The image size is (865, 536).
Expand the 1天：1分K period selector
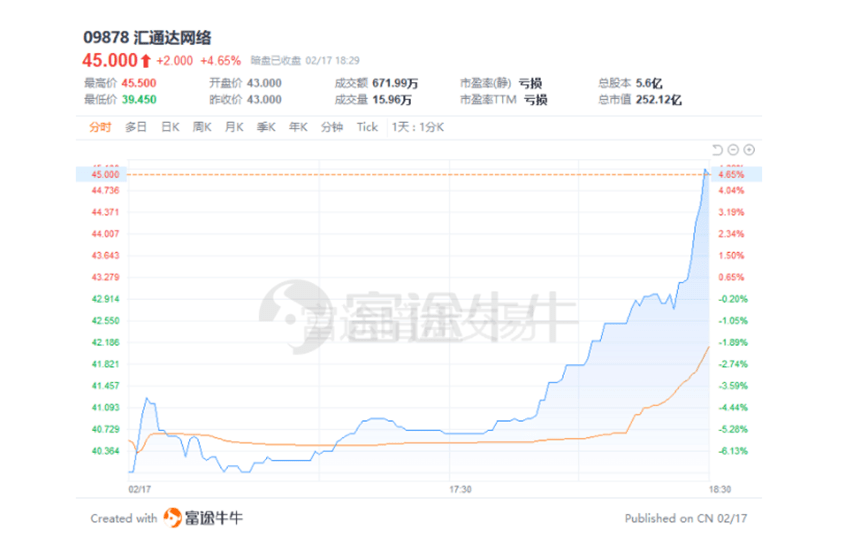[x=418, y=127]
